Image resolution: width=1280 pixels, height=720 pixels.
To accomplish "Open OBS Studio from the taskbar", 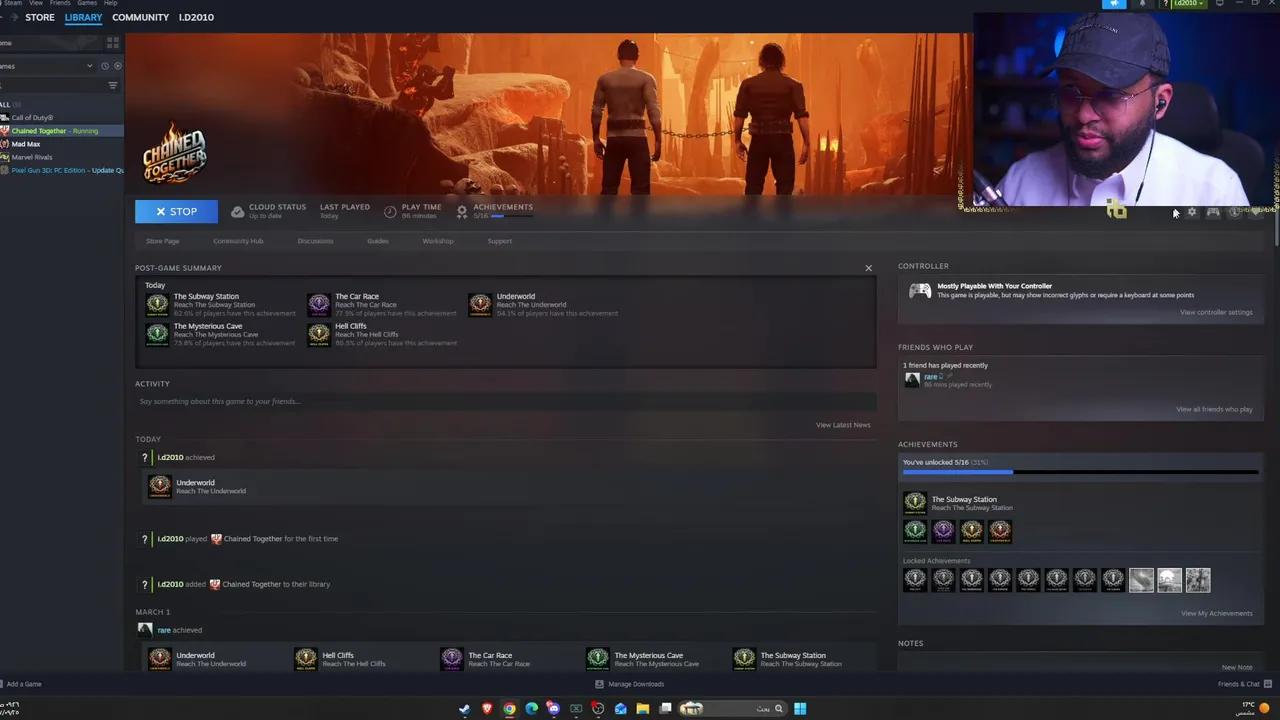I will (598, 708).
